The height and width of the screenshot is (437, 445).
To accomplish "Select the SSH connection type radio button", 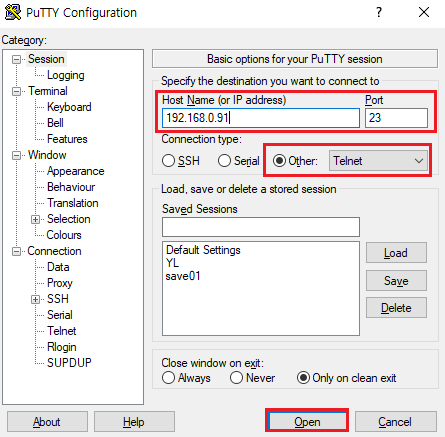I will pos(168,161).
